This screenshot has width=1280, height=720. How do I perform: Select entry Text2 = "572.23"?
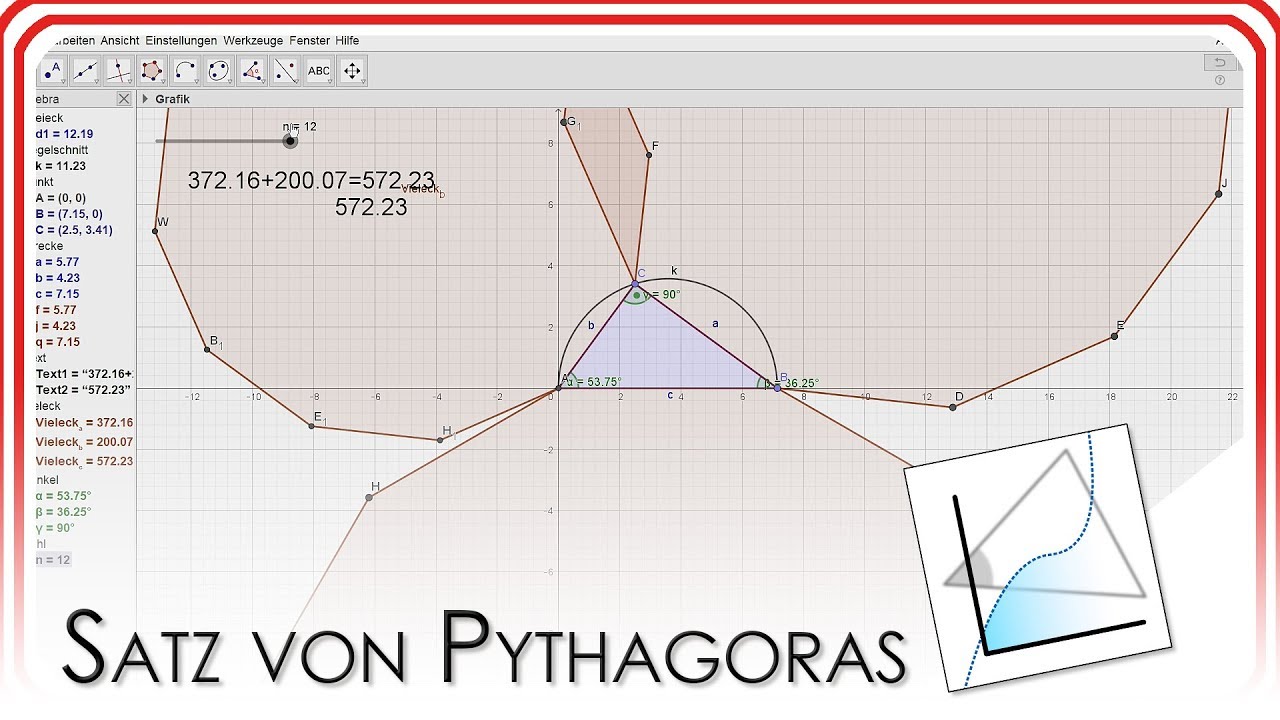point(84,390)
